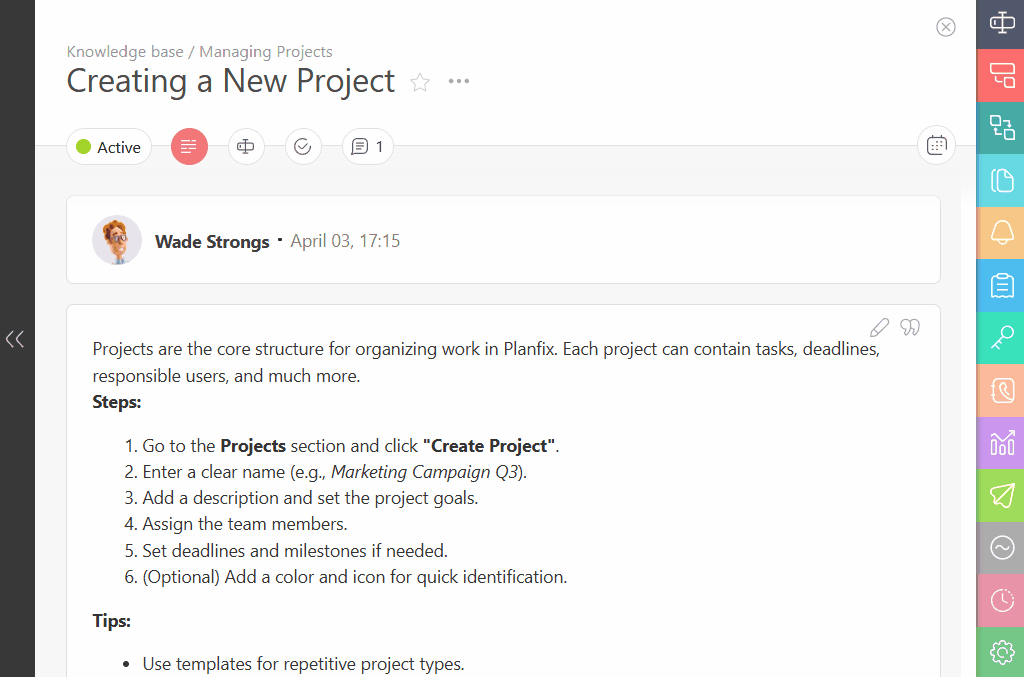1024x677 pixels.
Task: Open the settings gear in sidebar
Action: (1001, 652)
